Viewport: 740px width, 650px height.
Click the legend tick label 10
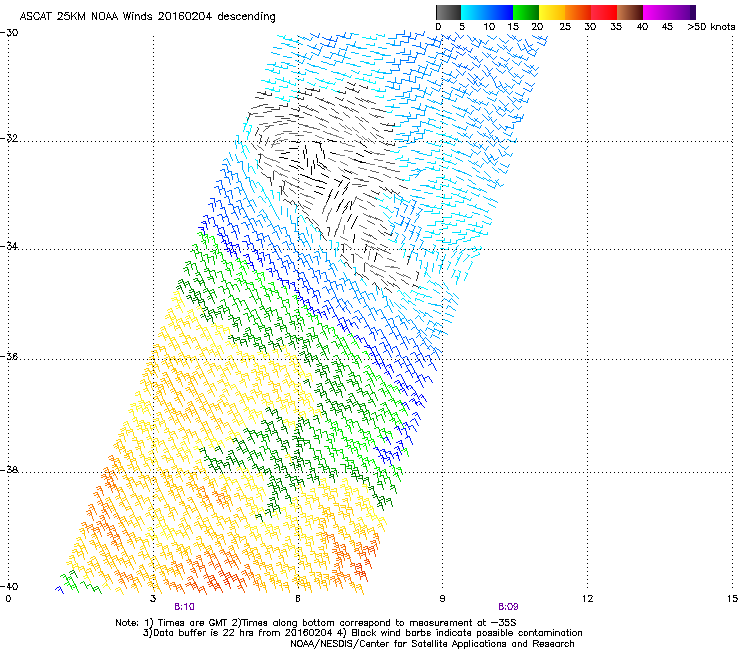click(489, 27)
